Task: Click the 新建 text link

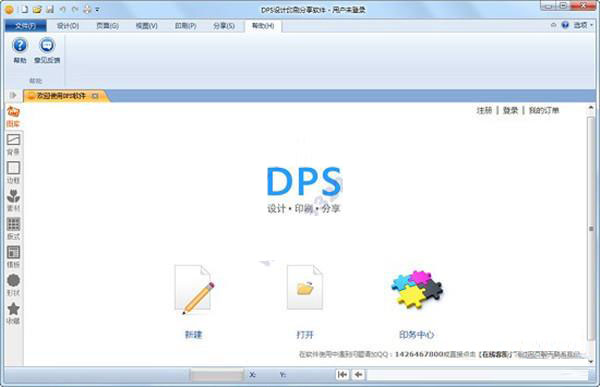Action: coord(193,335)
